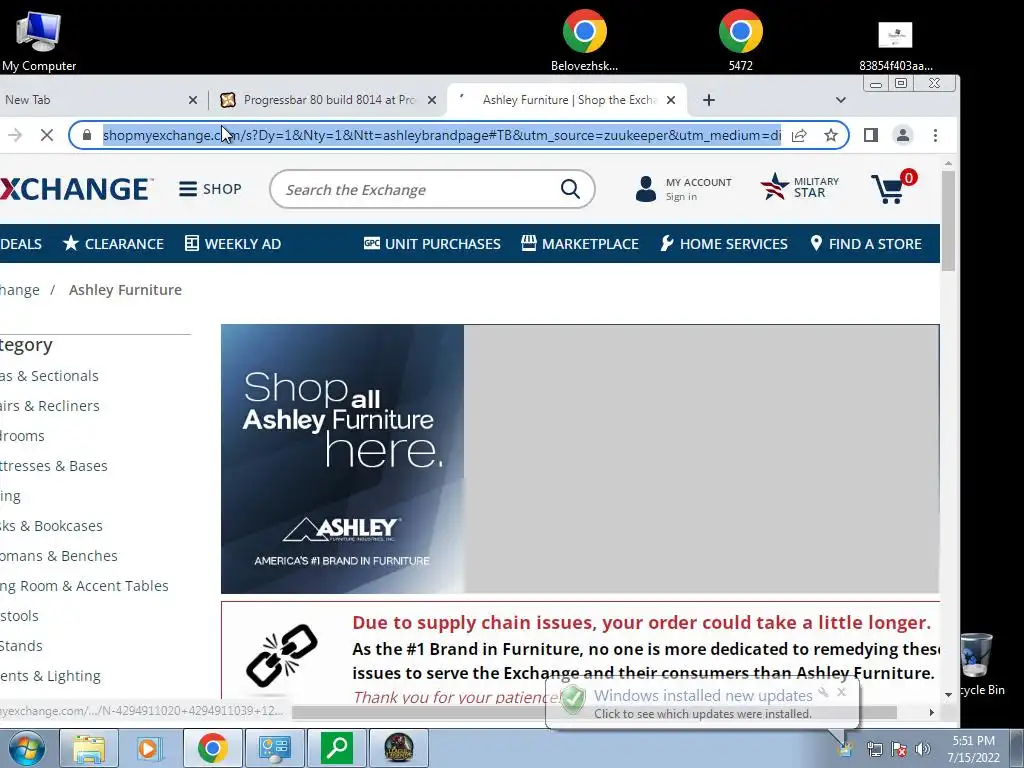Close the Ashley Furniture tab
The image size is (1024, 768).
coord(671,100)
